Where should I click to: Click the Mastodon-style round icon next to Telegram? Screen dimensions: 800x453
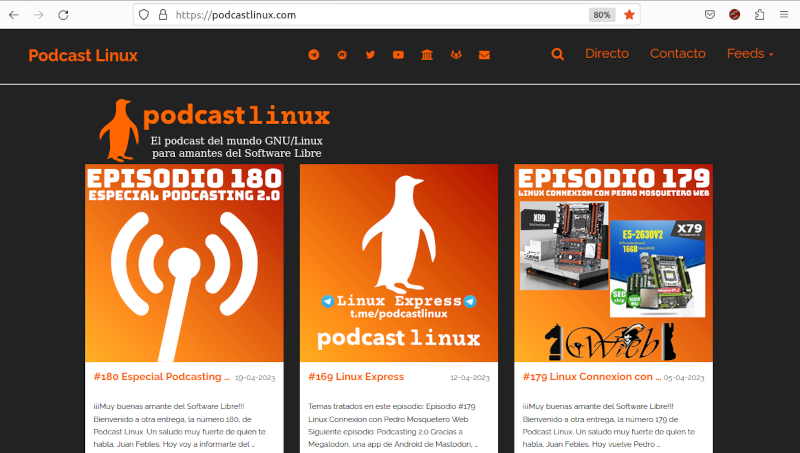(342, 55)
